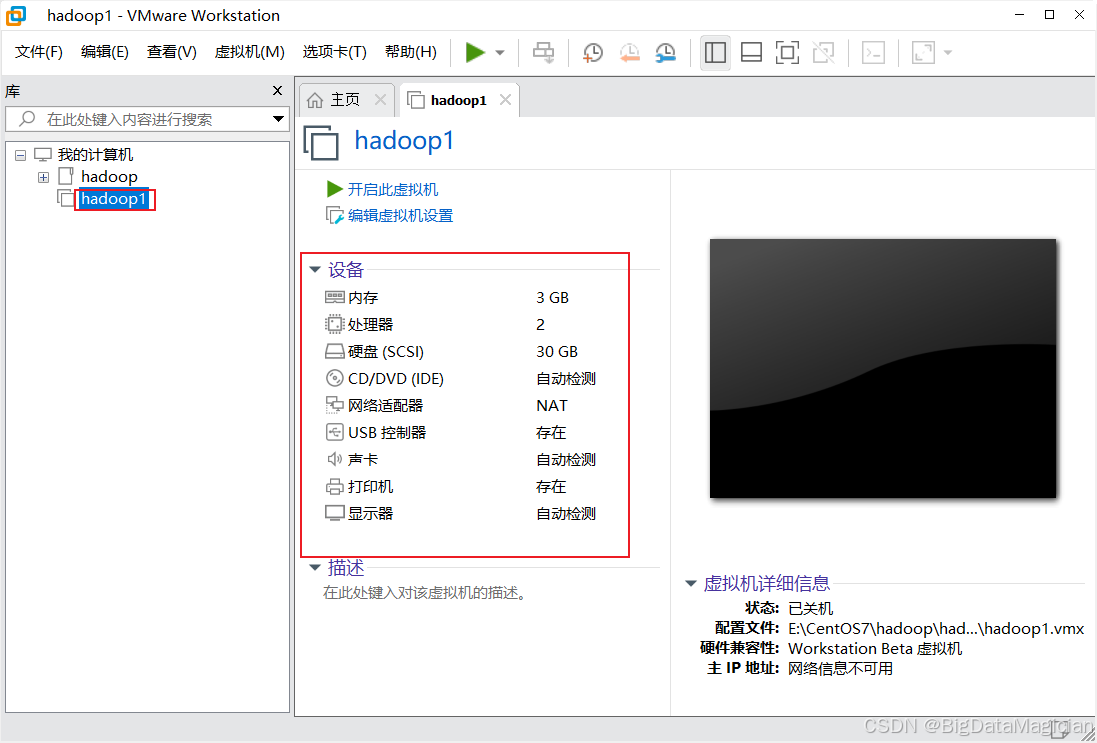Click the NAT network value

(x=552, y=406)
